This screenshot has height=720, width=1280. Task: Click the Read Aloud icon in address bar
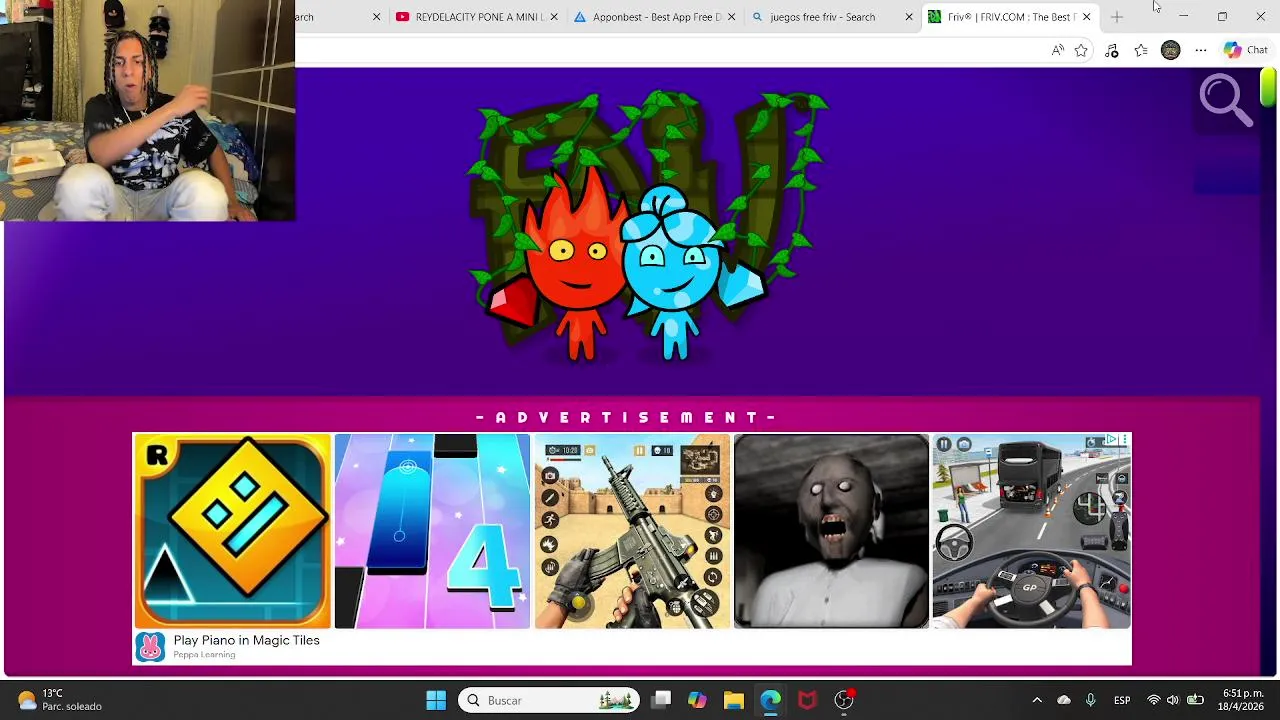tap(1058, 50)
